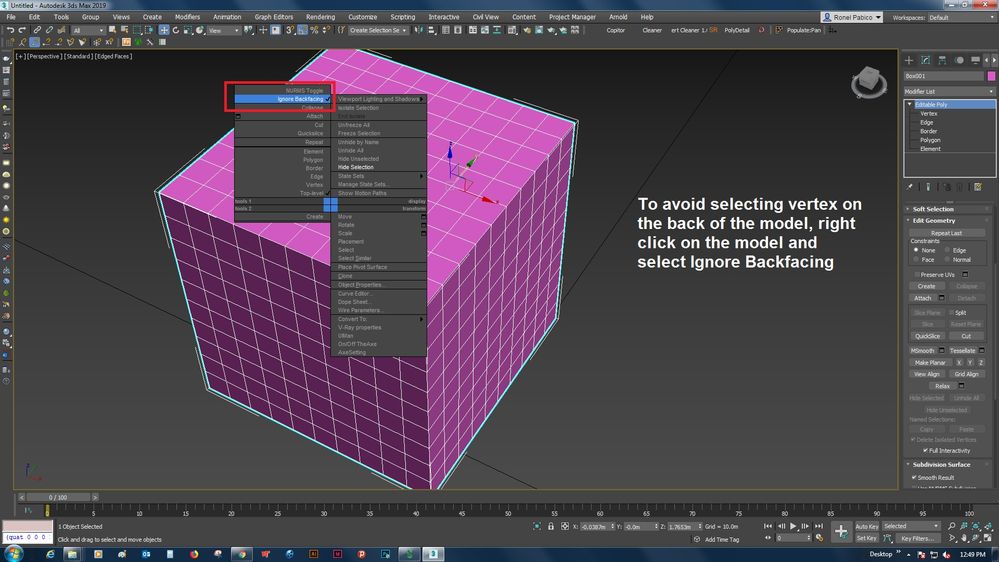
Task: Open the Motion tab in command panel
Action: (959, 60)
